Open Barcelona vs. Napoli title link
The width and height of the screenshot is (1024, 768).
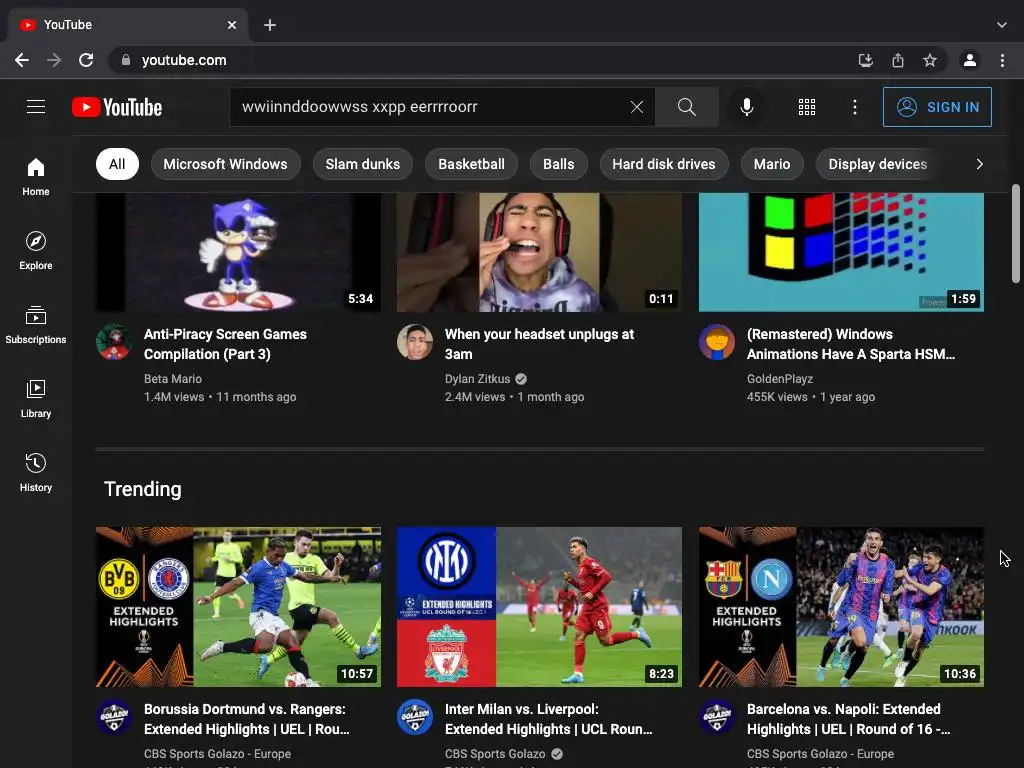tap(848, 719)
